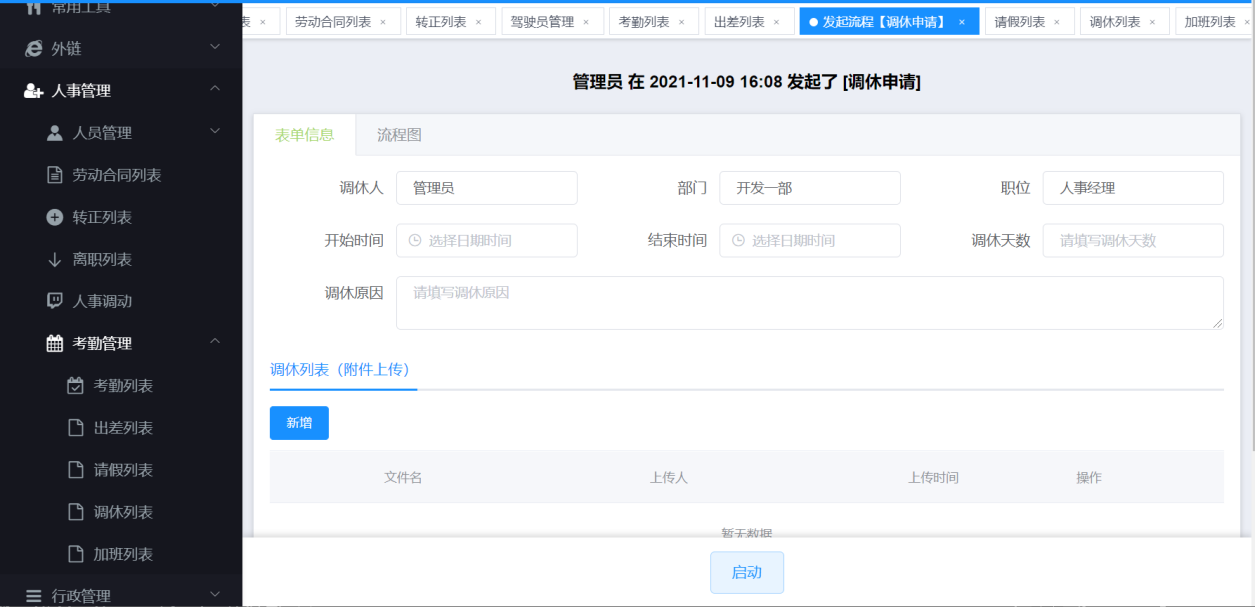Open the 开始时间 date picker field
The width and height of the screenshot is (1255, 607).
coord(487,240)
